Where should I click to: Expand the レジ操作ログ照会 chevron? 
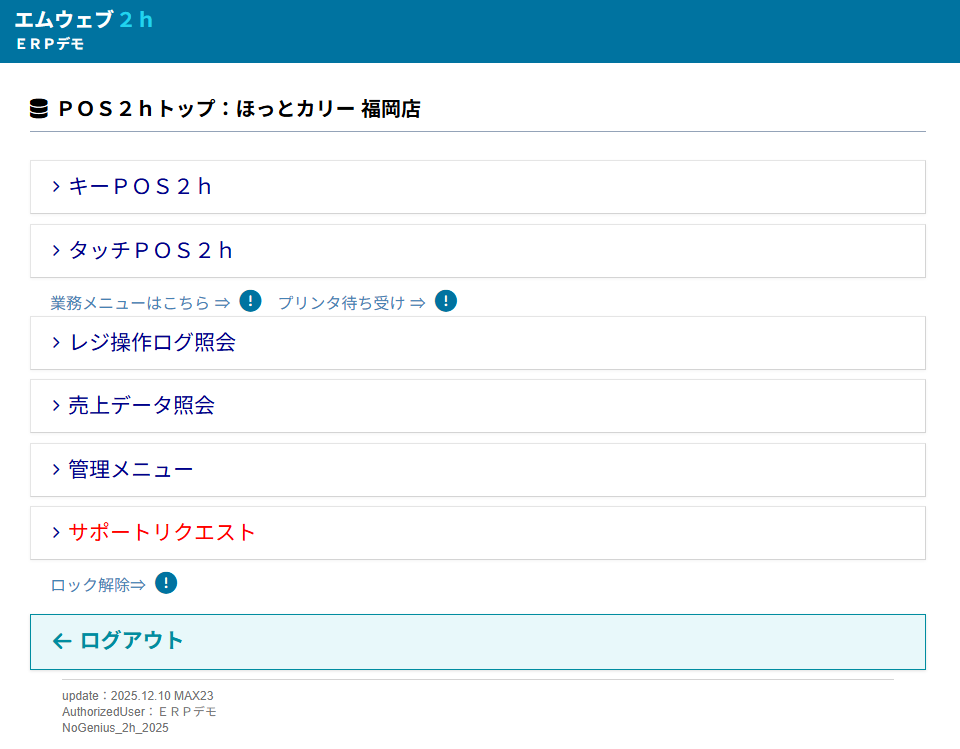pyautogui.click(x=56, y=343)
